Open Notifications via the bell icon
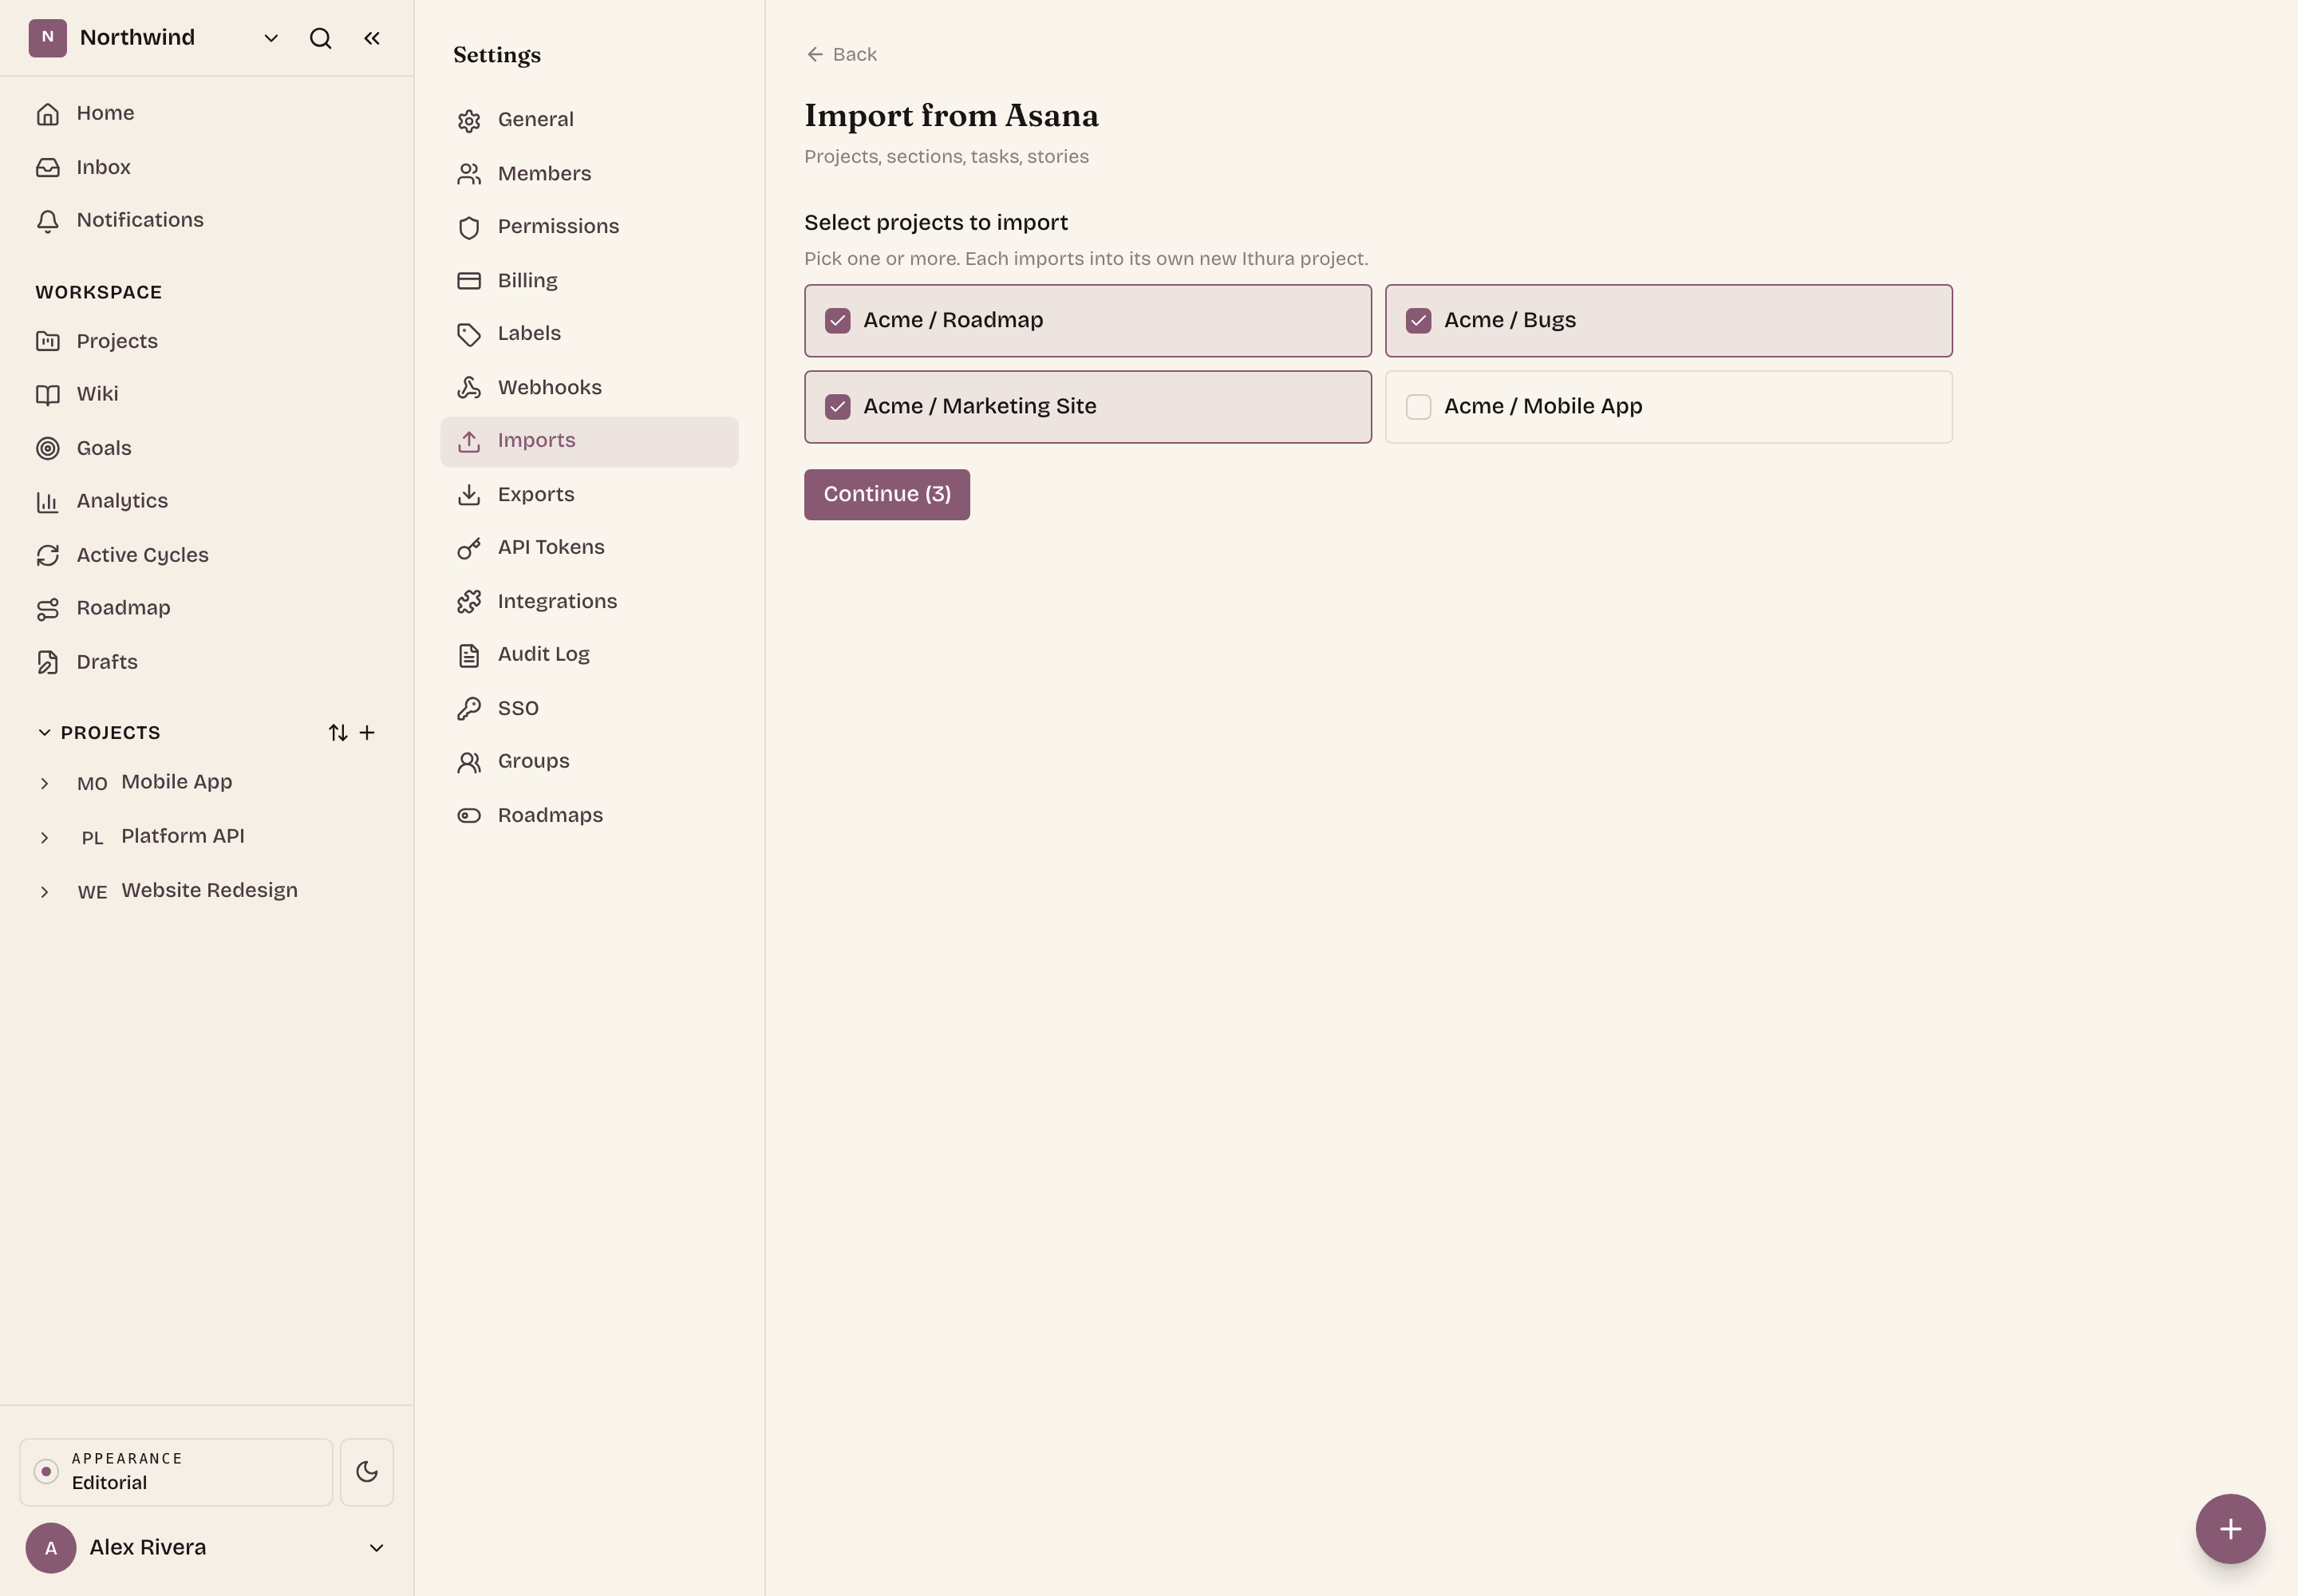Screen dimensions: 2298x1596 click(x=47, y=221)
